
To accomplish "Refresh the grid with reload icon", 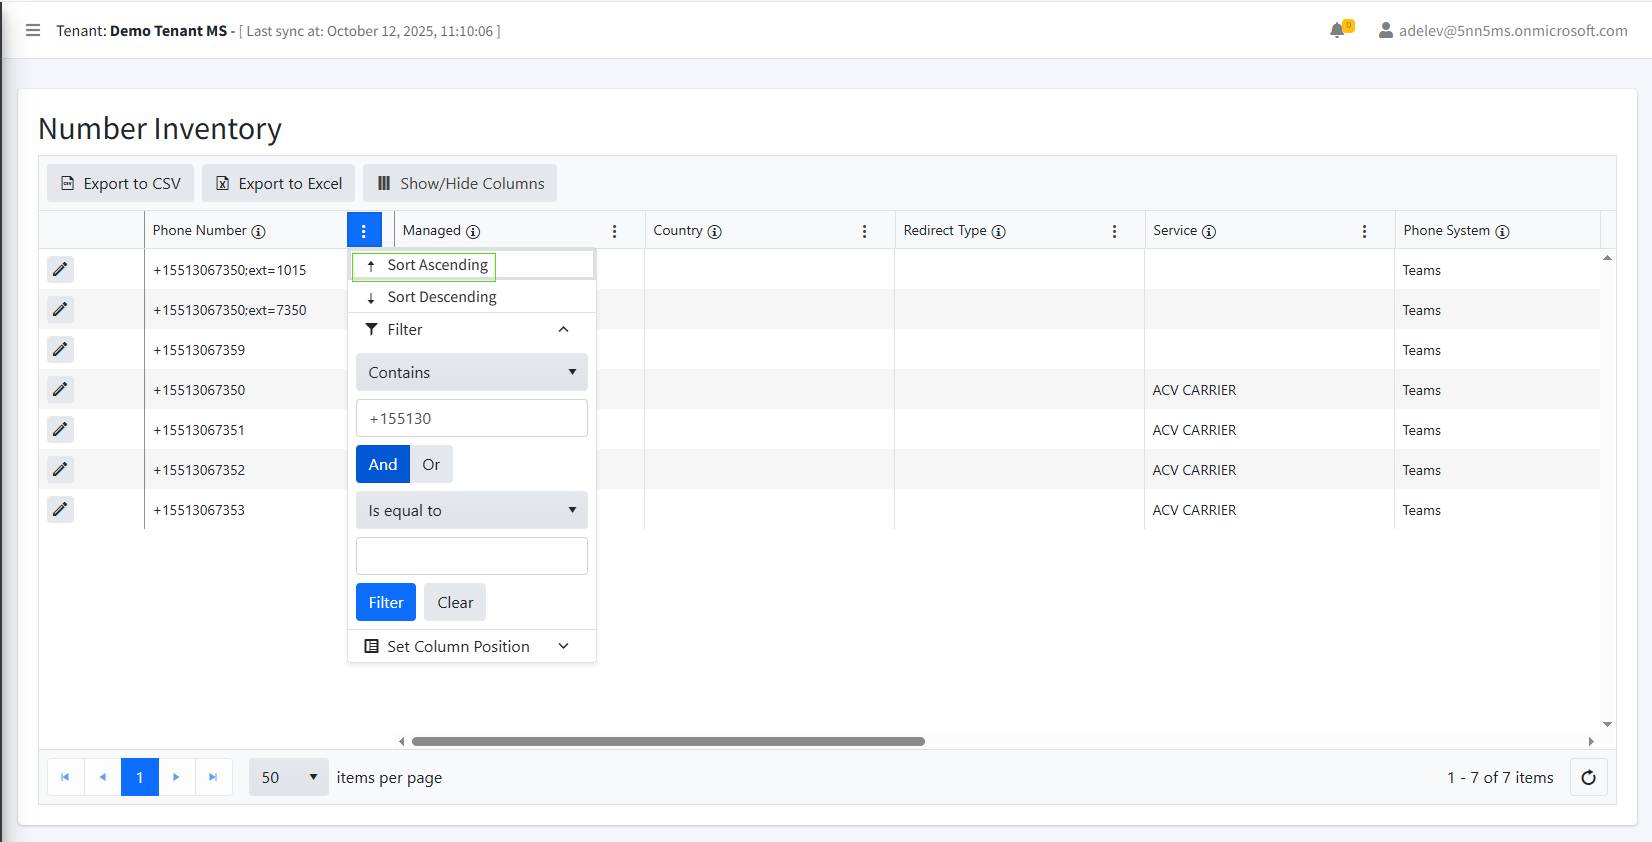I will 1588,777.
